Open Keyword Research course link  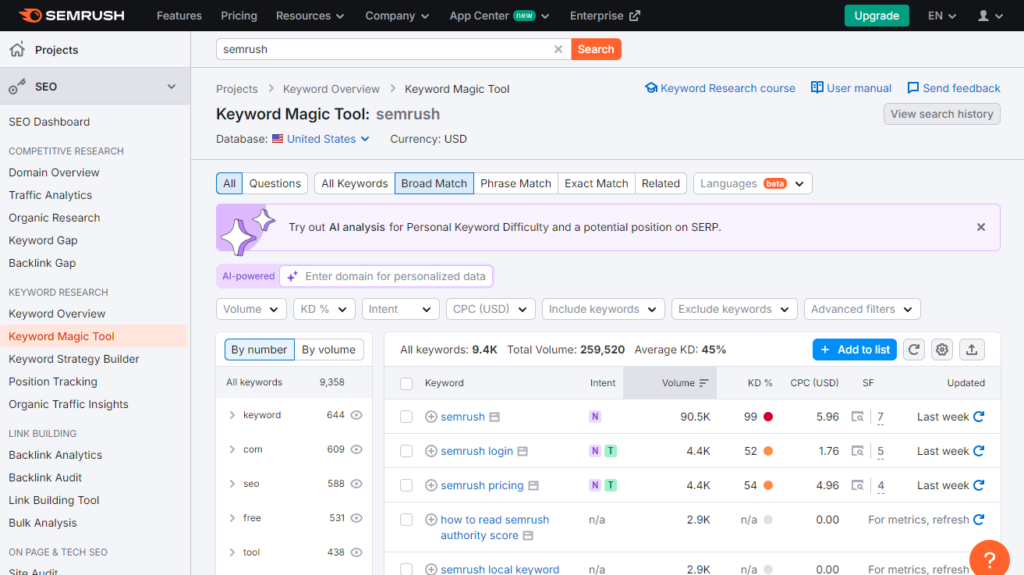[720, 88]
